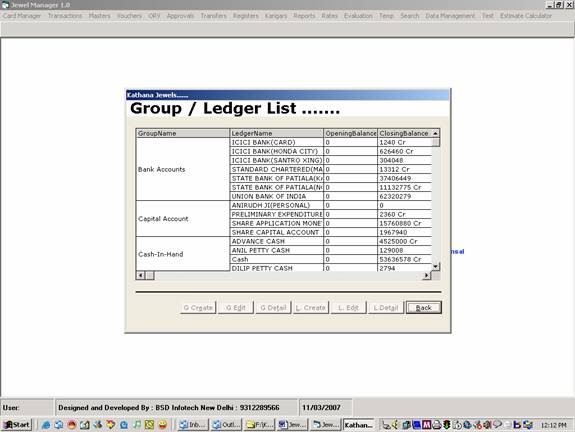
Task: Select the Capital Account group cell
Action: [183, 219]
